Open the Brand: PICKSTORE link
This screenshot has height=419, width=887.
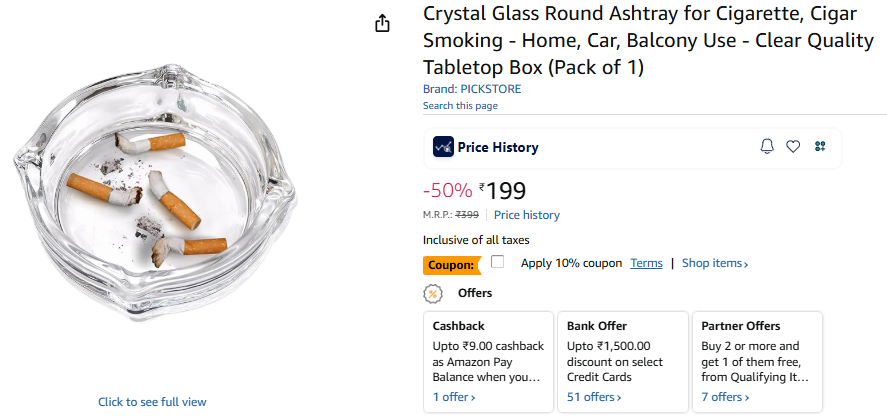click(472, 89)
